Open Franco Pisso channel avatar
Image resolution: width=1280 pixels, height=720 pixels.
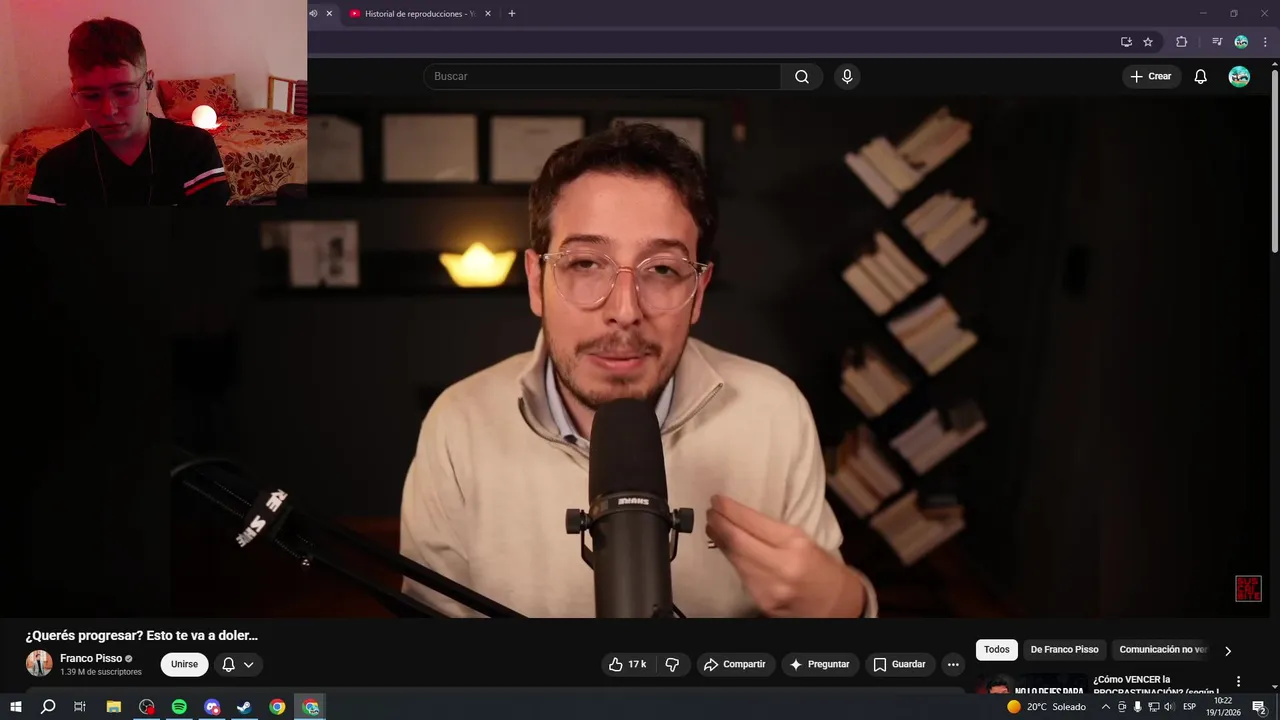pyautogui.click(x=39, y=663)
